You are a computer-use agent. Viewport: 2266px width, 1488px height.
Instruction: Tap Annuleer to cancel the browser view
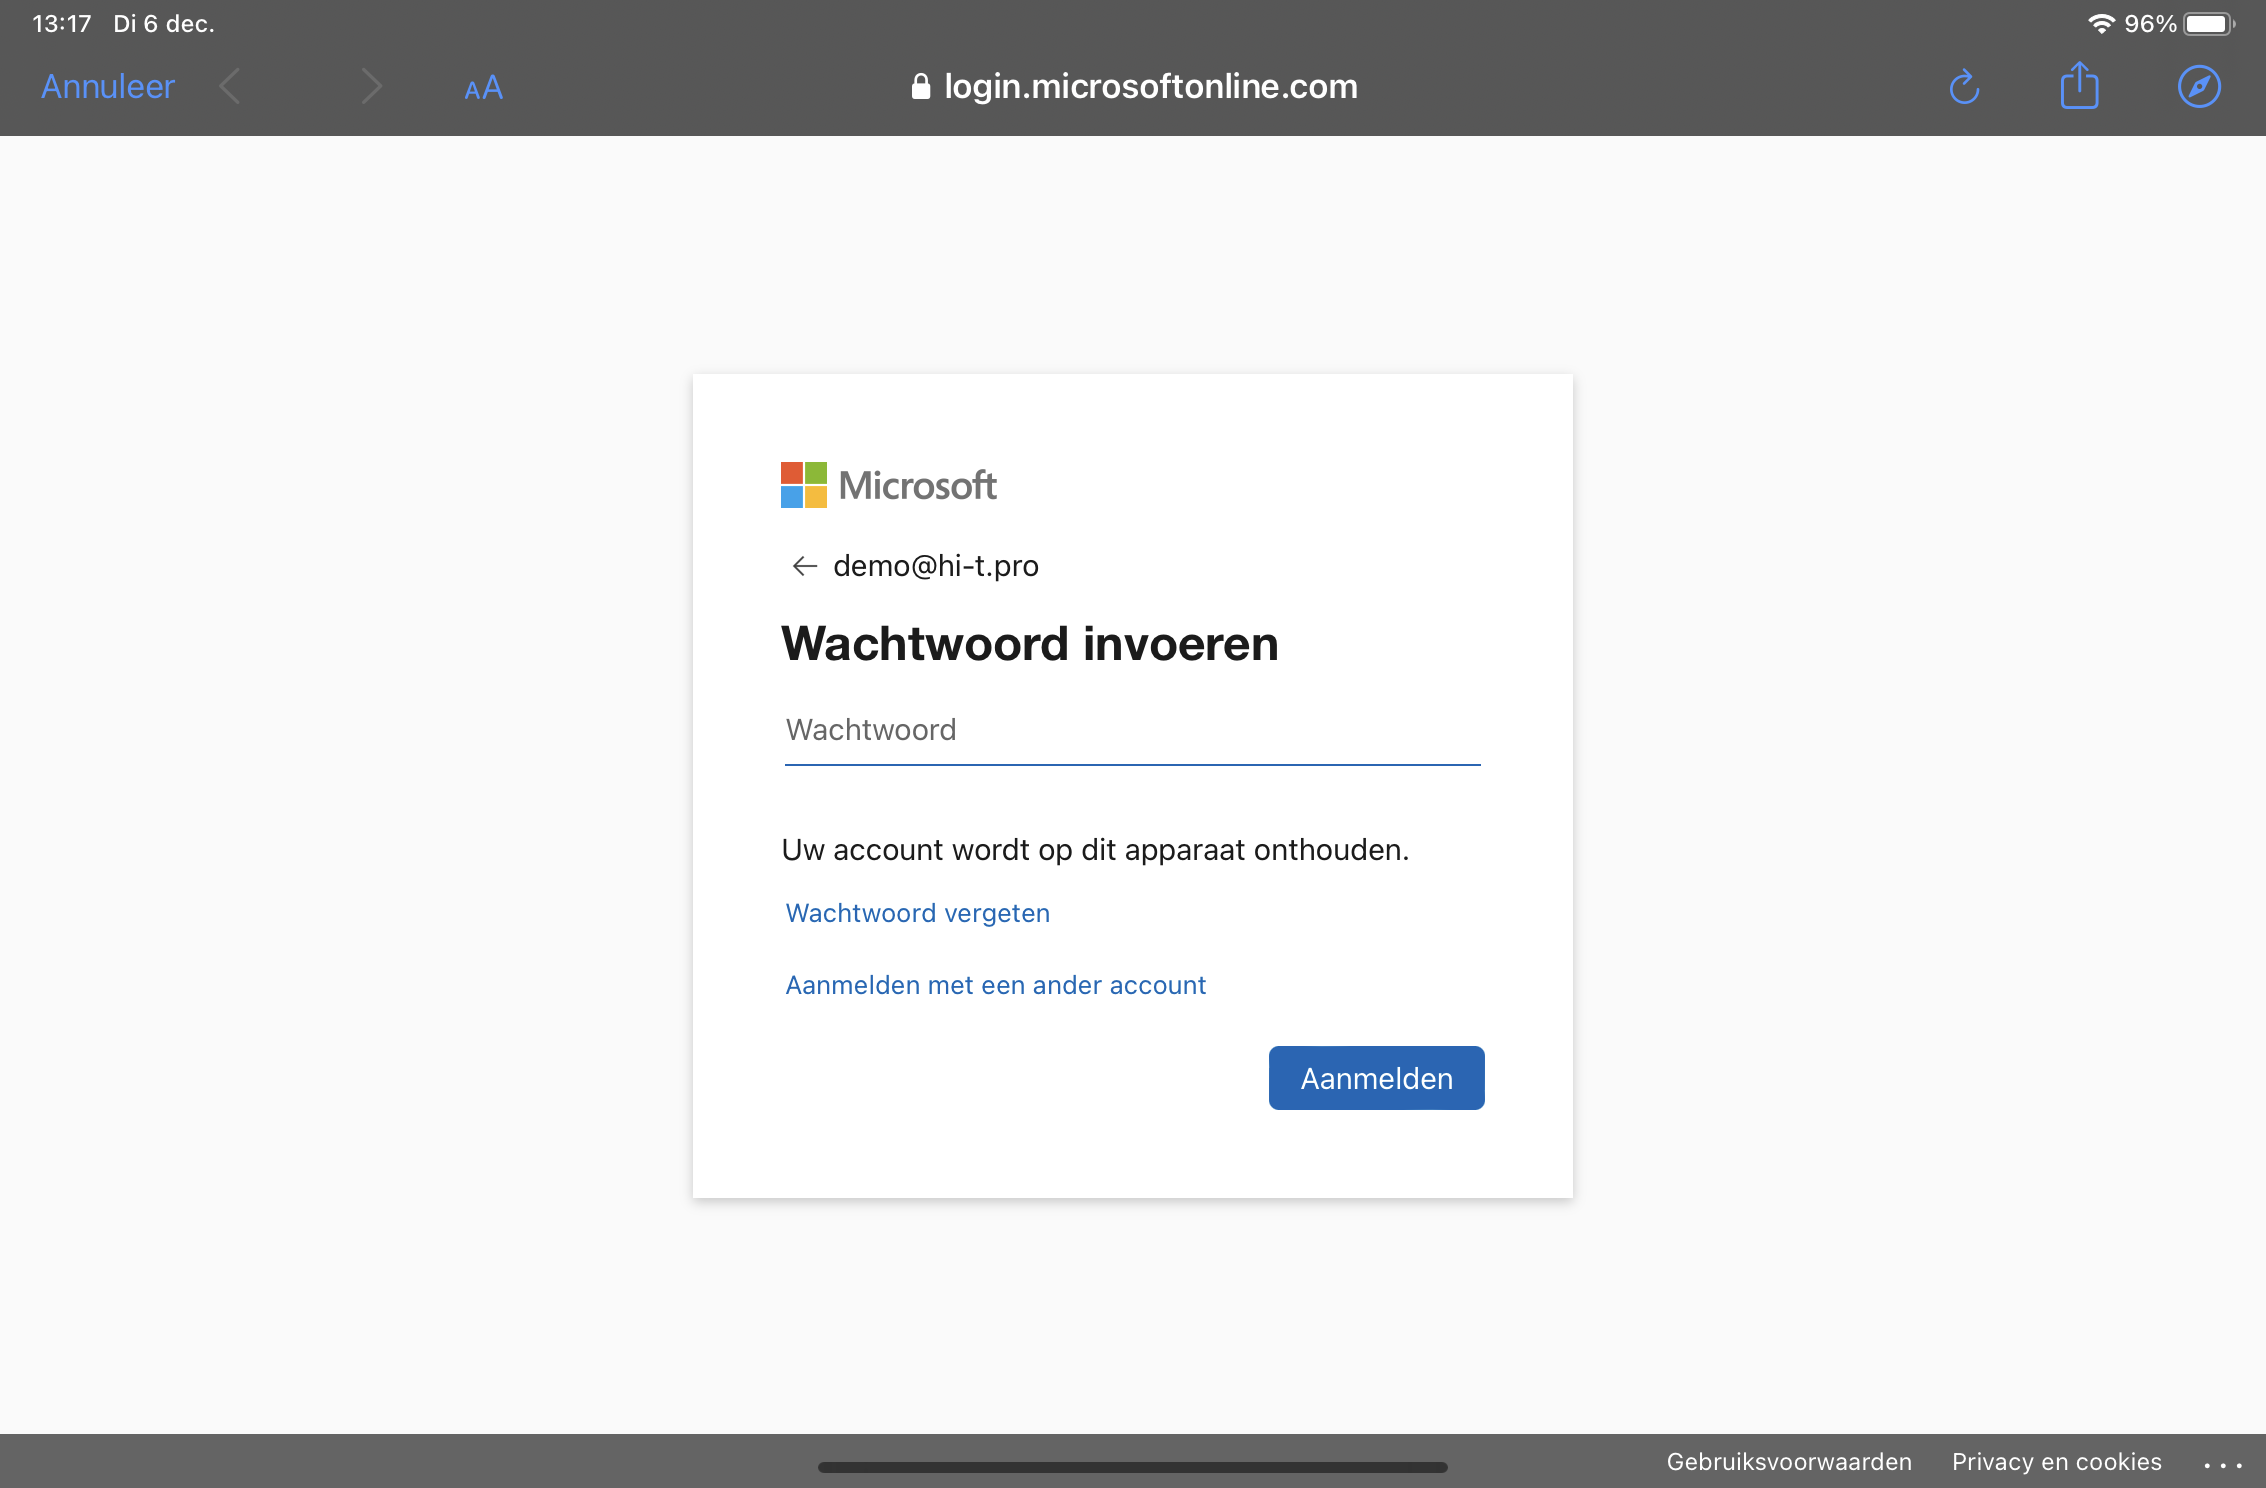pos(108,87)
